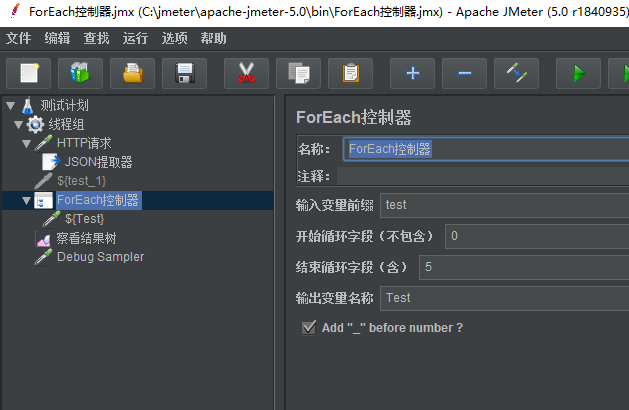Select Debug Sampler in the tree

point(100,257)
